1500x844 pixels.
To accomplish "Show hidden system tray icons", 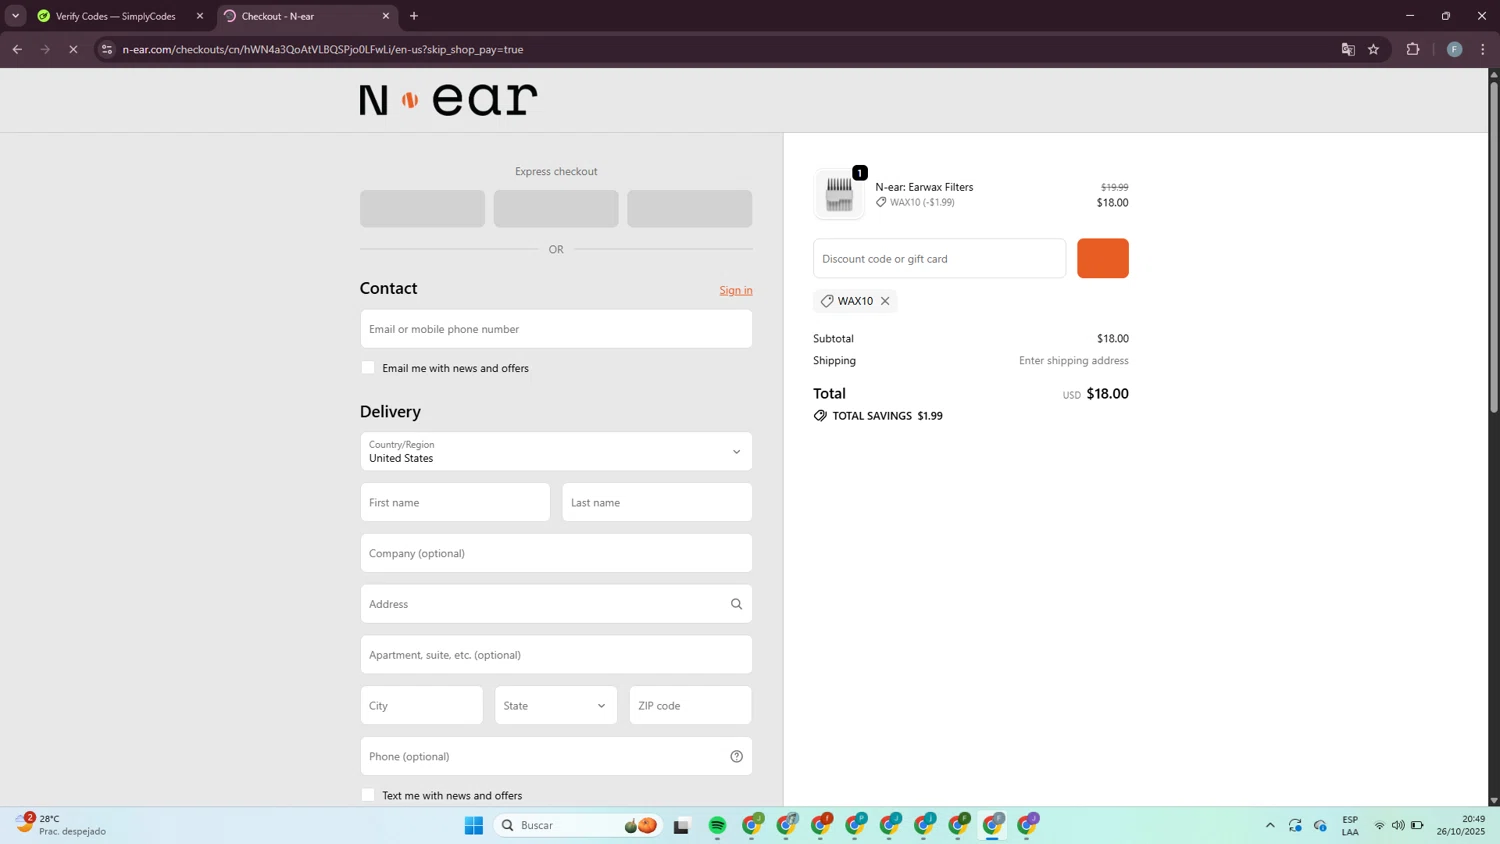I will (1270, 825).
